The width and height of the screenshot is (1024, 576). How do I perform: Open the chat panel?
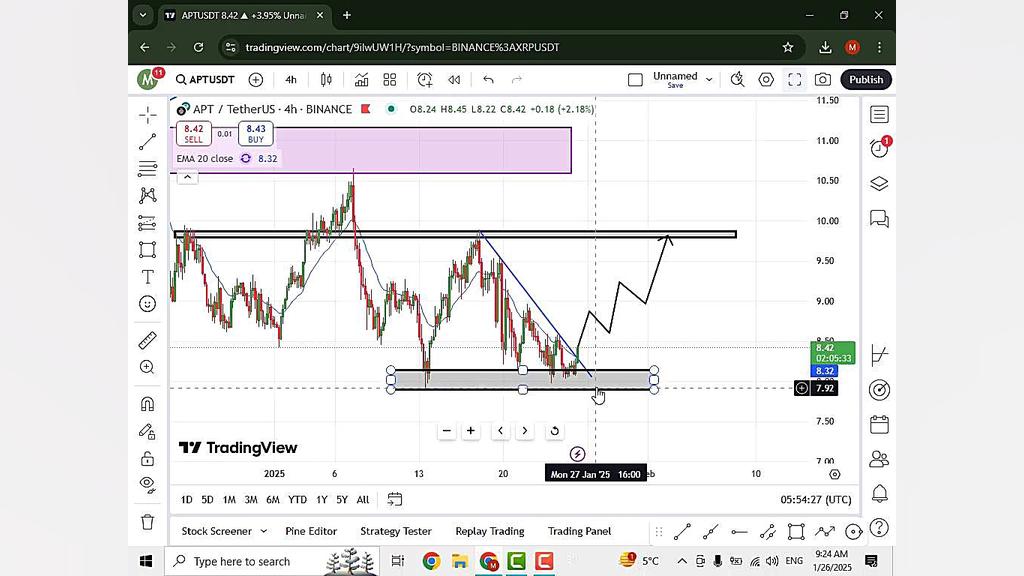[x=880, y=218]
